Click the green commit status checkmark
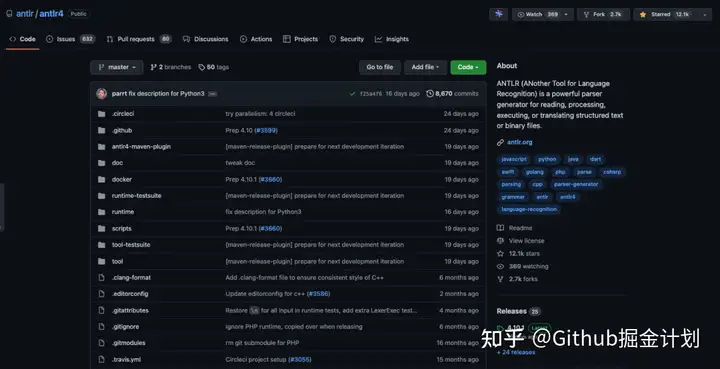This screenshot has width=720, height=369. pyautogui.click(x=352, y=94)
